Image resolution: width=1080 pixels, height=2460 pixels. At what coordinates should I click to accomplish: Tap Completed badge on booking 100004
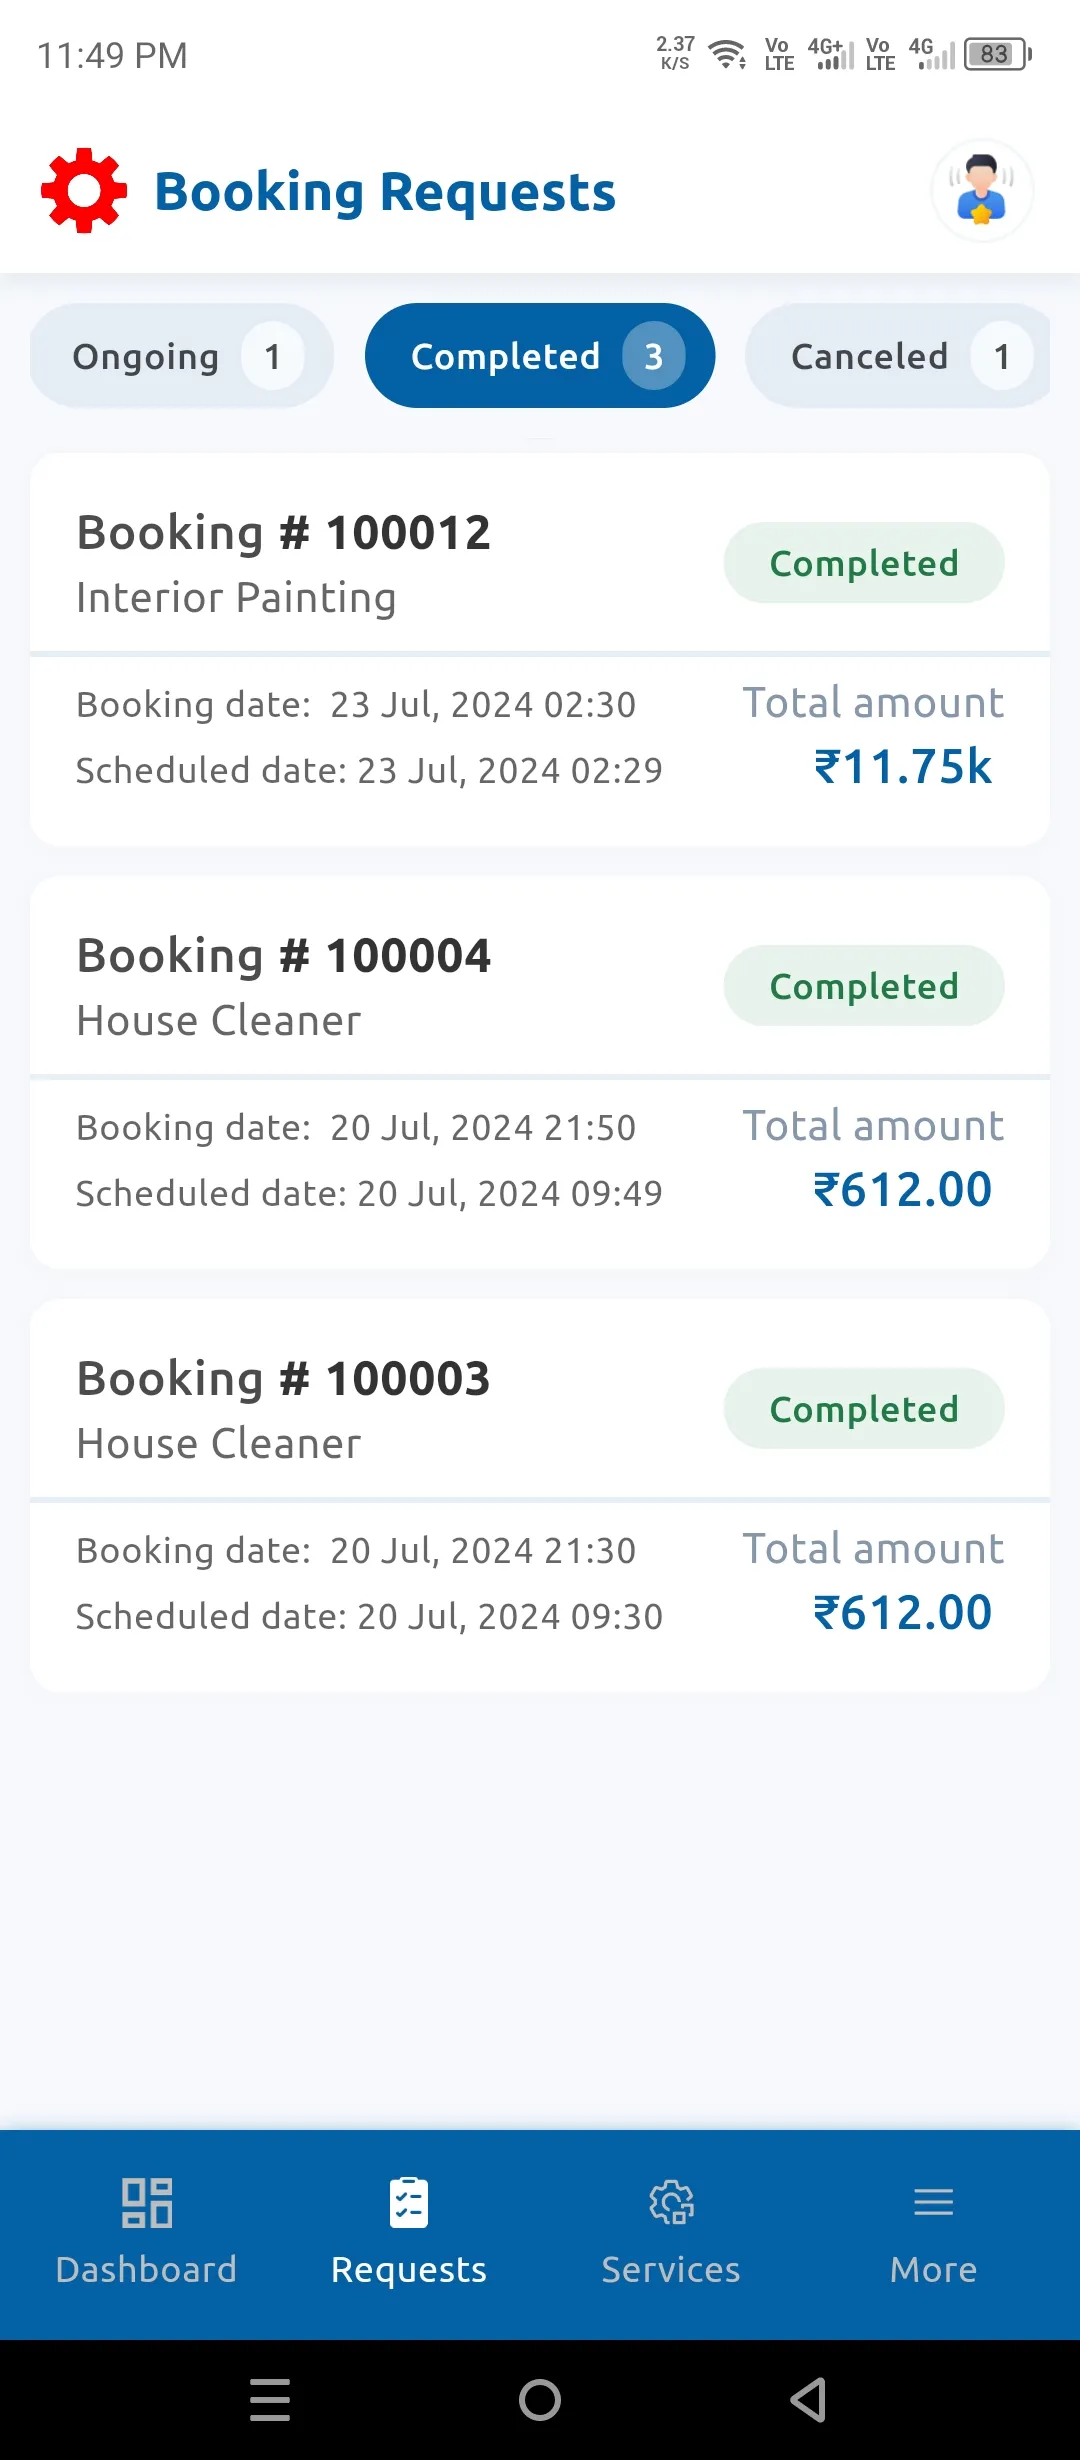pyautogui.click(x=864, y=986)
